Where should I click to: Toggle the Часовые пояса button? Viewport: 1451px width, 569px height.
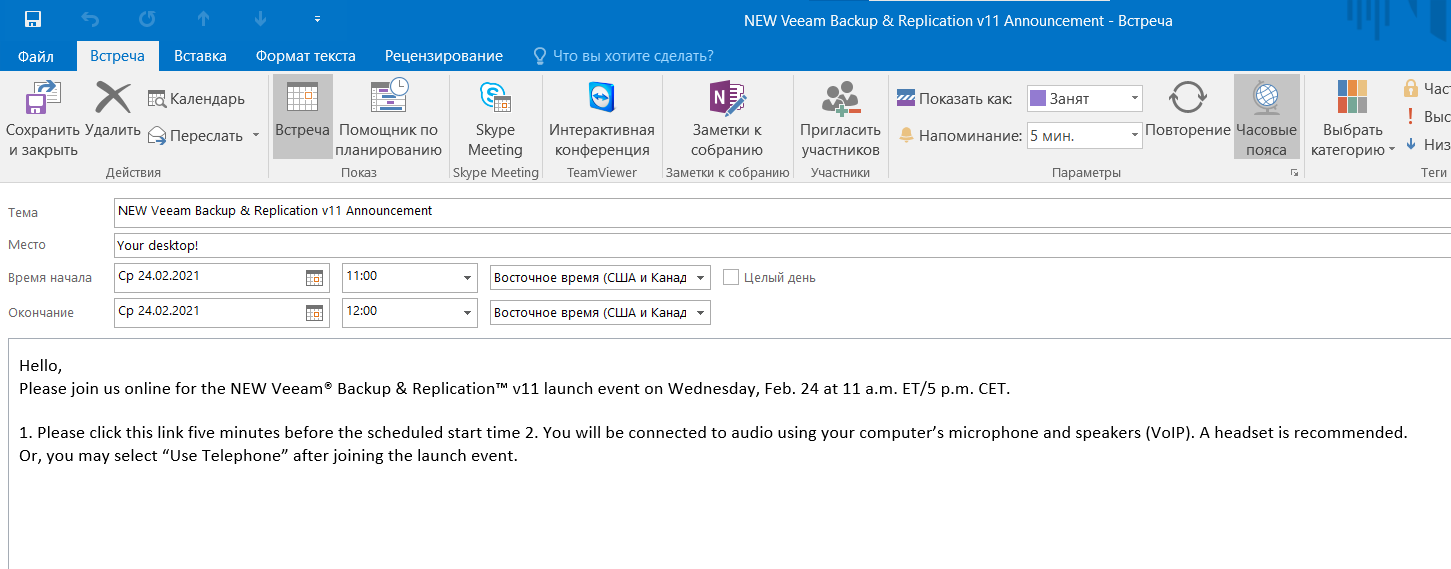[x=1266, y=117]
